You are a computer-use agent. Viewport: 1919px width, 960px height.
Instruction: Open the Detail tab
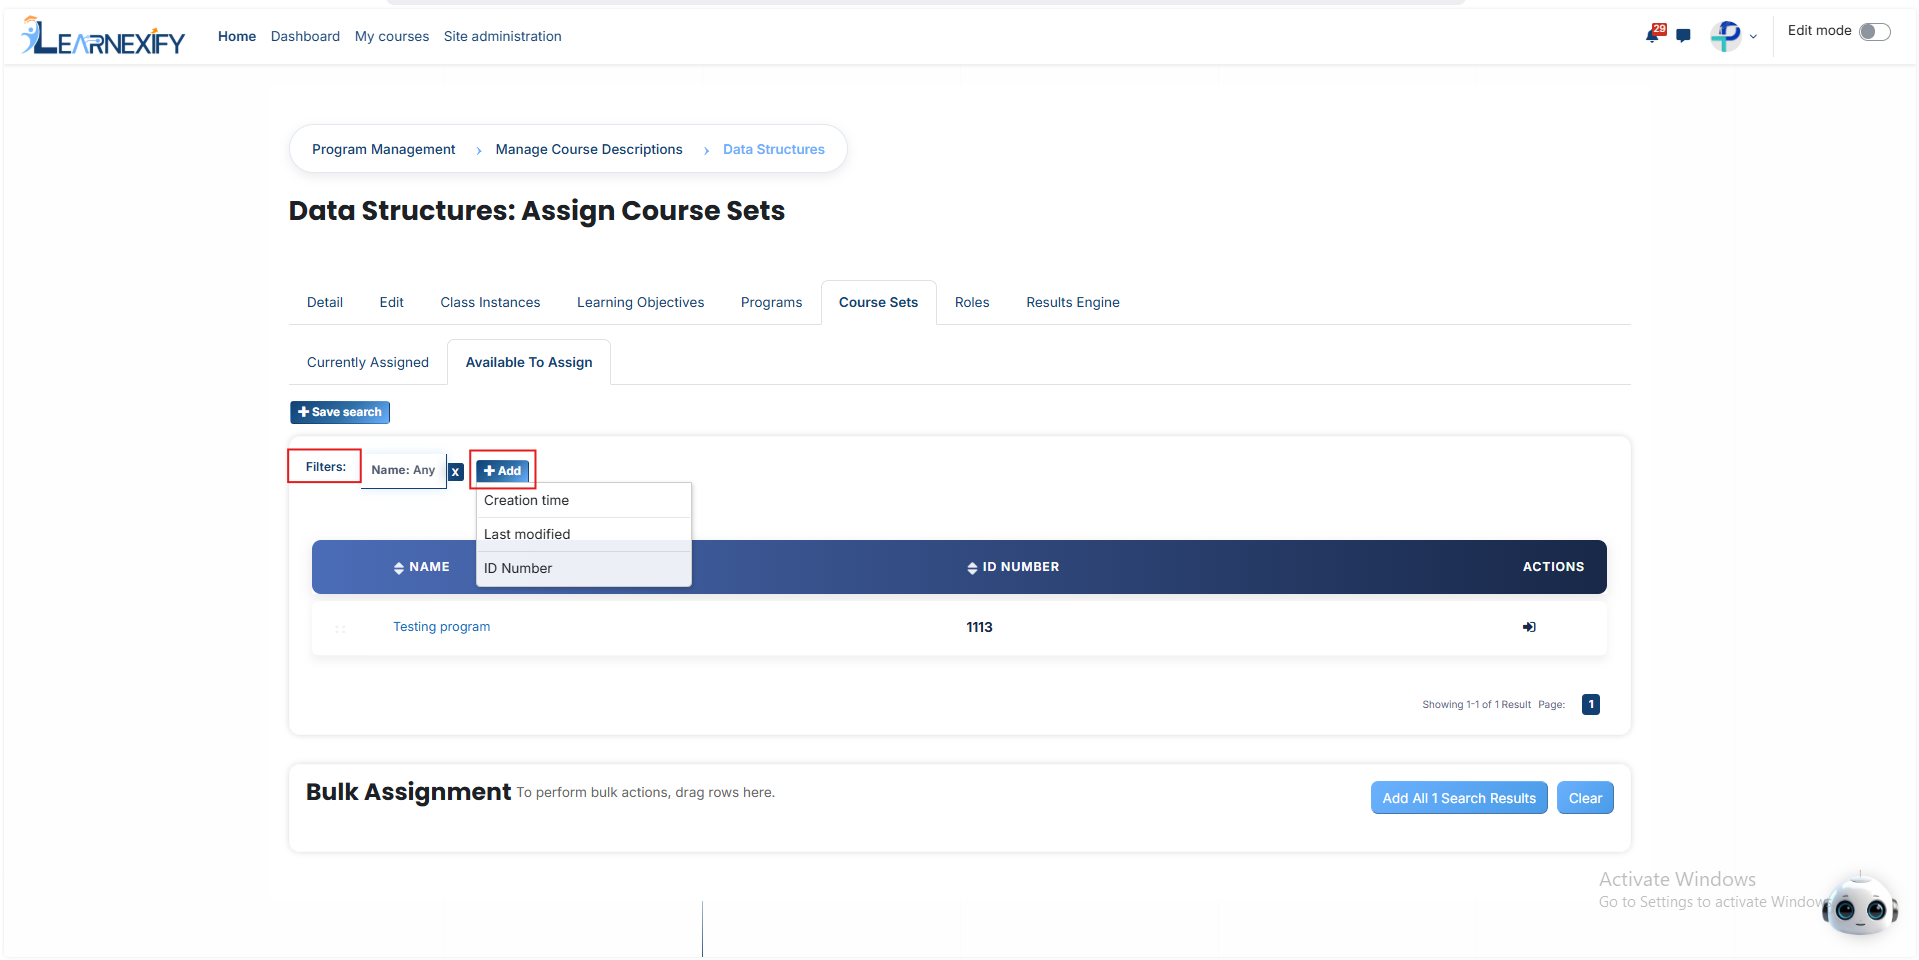coord(325,302)
